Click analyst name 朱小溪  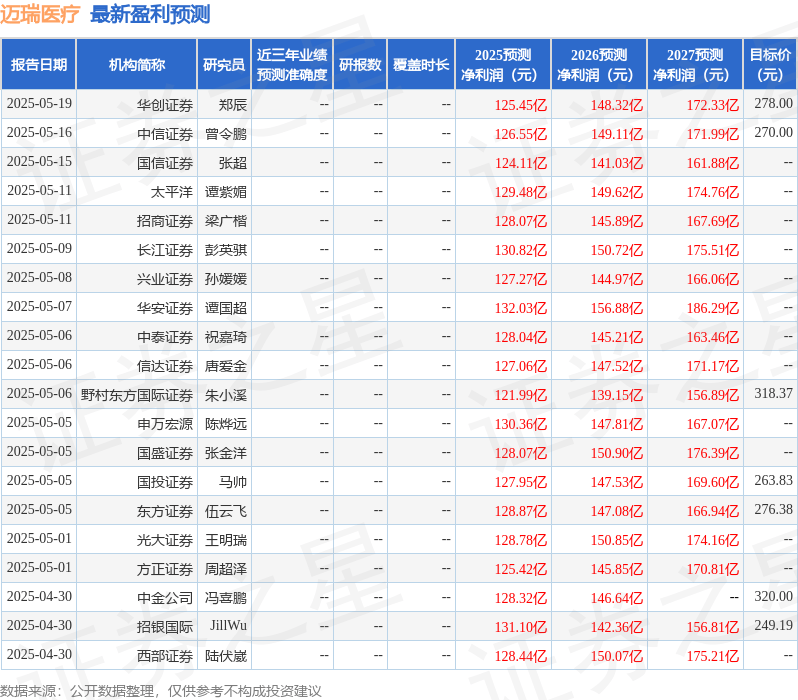(x=226, y=395)
